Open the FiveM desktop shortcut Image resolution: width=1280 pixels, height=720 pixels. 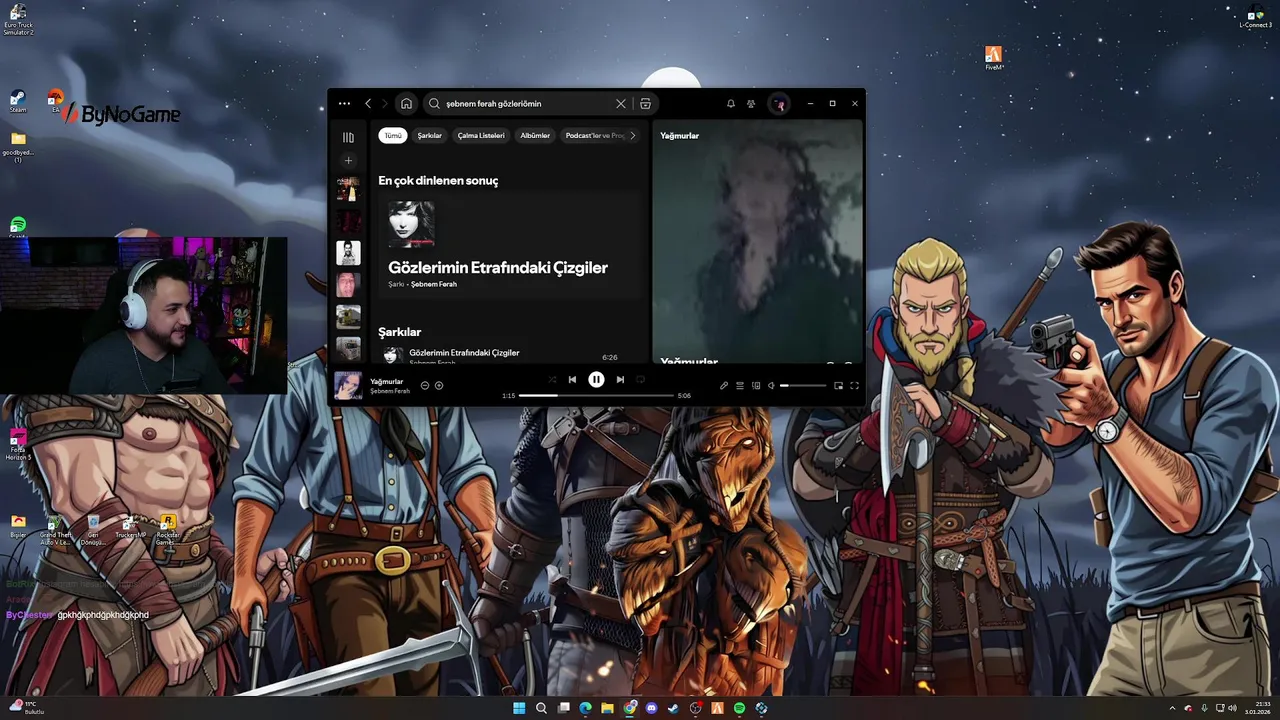pyautogui.click(x=993, y=58)
